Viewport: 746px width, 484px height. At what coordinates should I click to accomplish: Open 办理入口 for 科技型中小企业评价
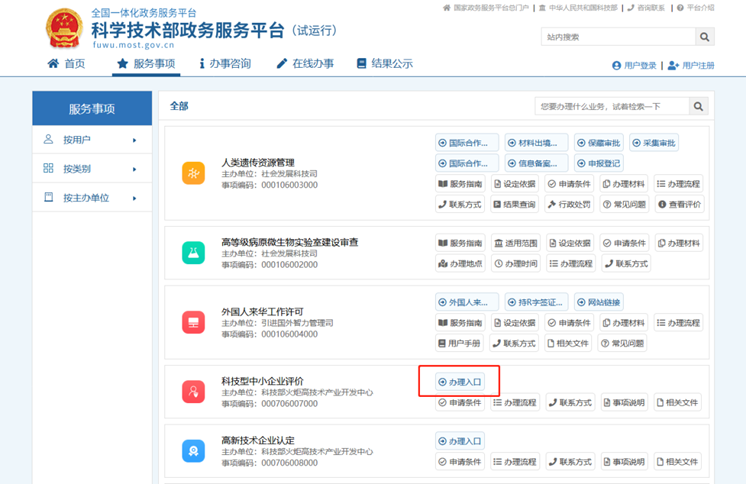(x=460, y=382)
